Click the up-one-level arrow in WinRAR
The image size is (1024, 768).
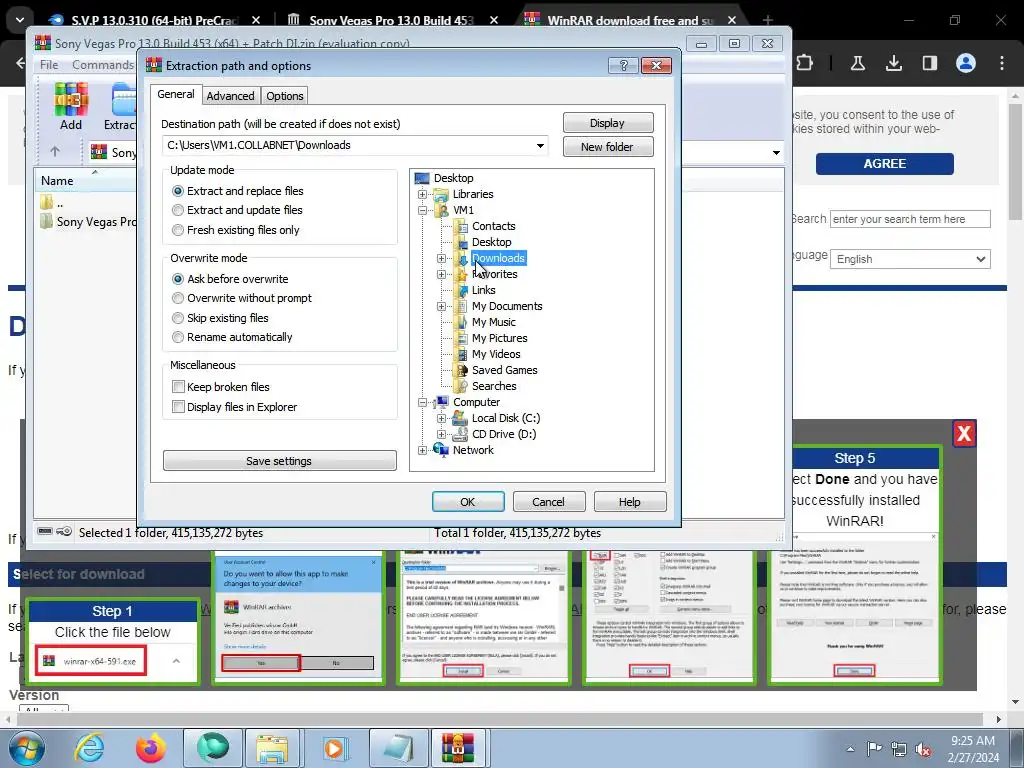coord(55,152)
